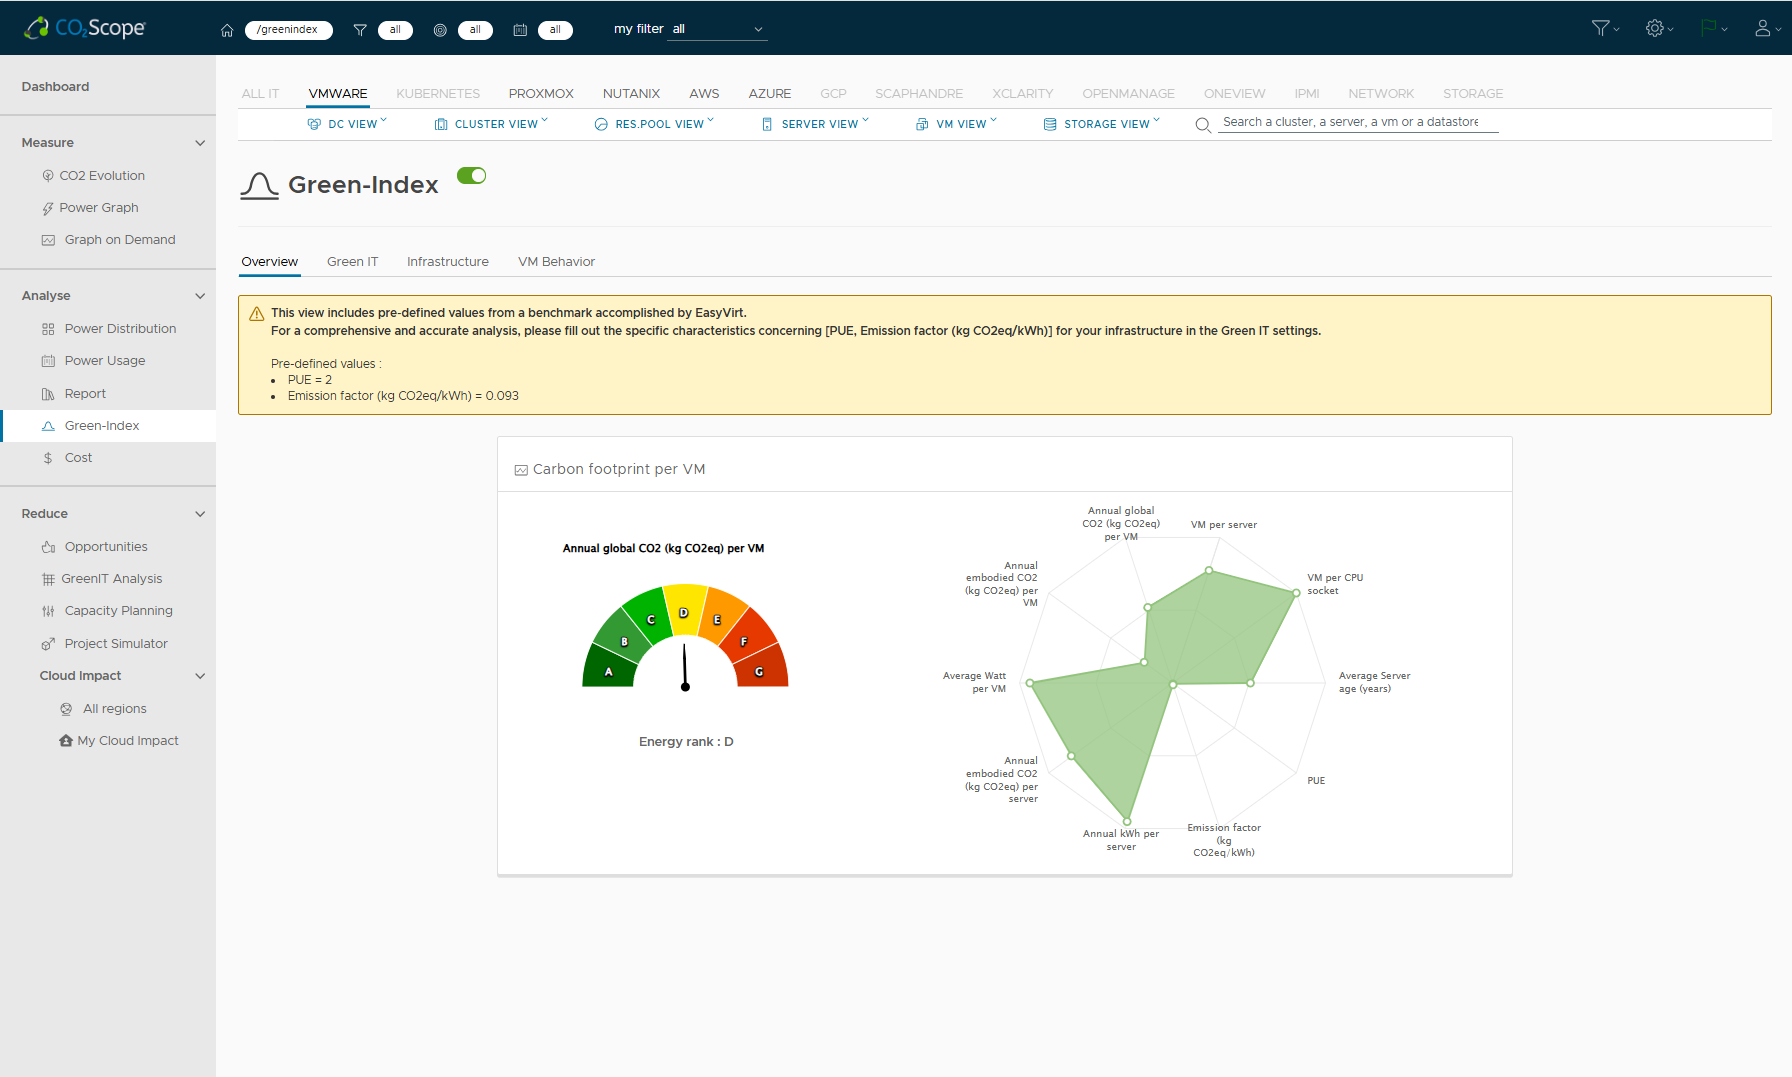1792x1077 pixels.
Task: Click the Power Distribution grid icon
Action: point(48,329)
